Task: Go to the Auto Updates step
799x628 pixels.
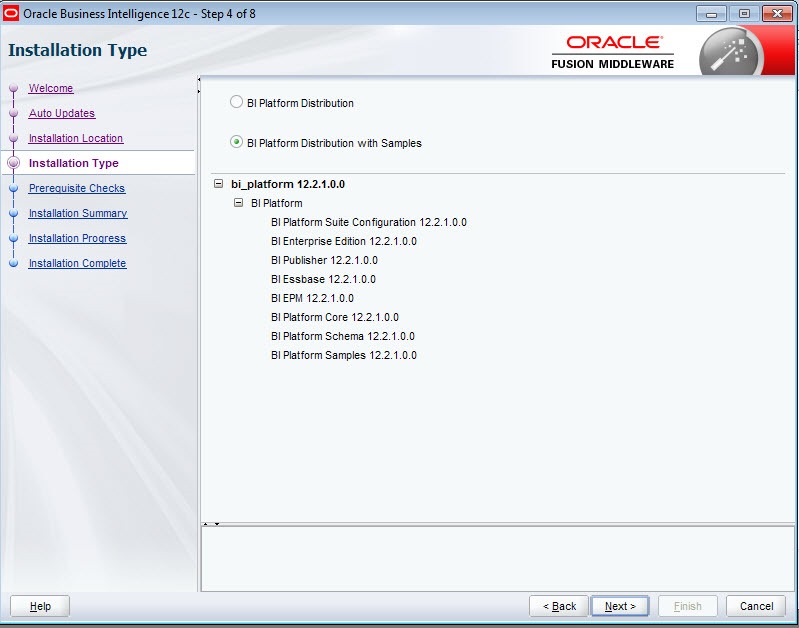Action: coord(62,113)
